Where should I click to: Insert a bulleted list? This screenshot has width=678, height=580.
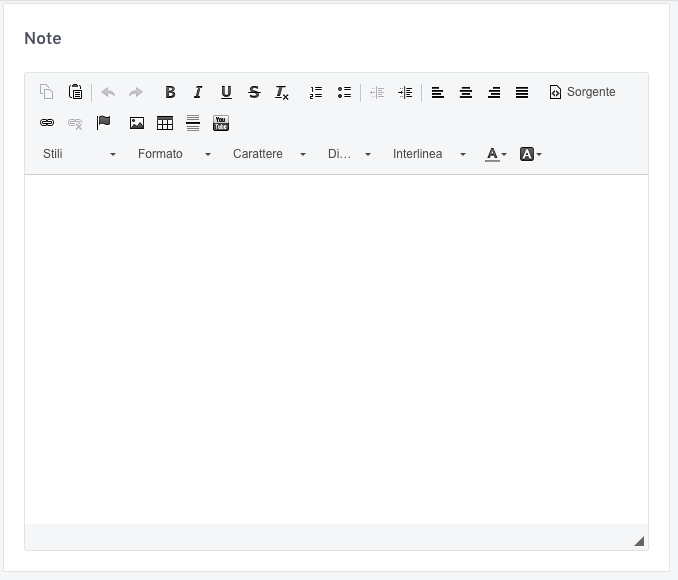(344, 92)
